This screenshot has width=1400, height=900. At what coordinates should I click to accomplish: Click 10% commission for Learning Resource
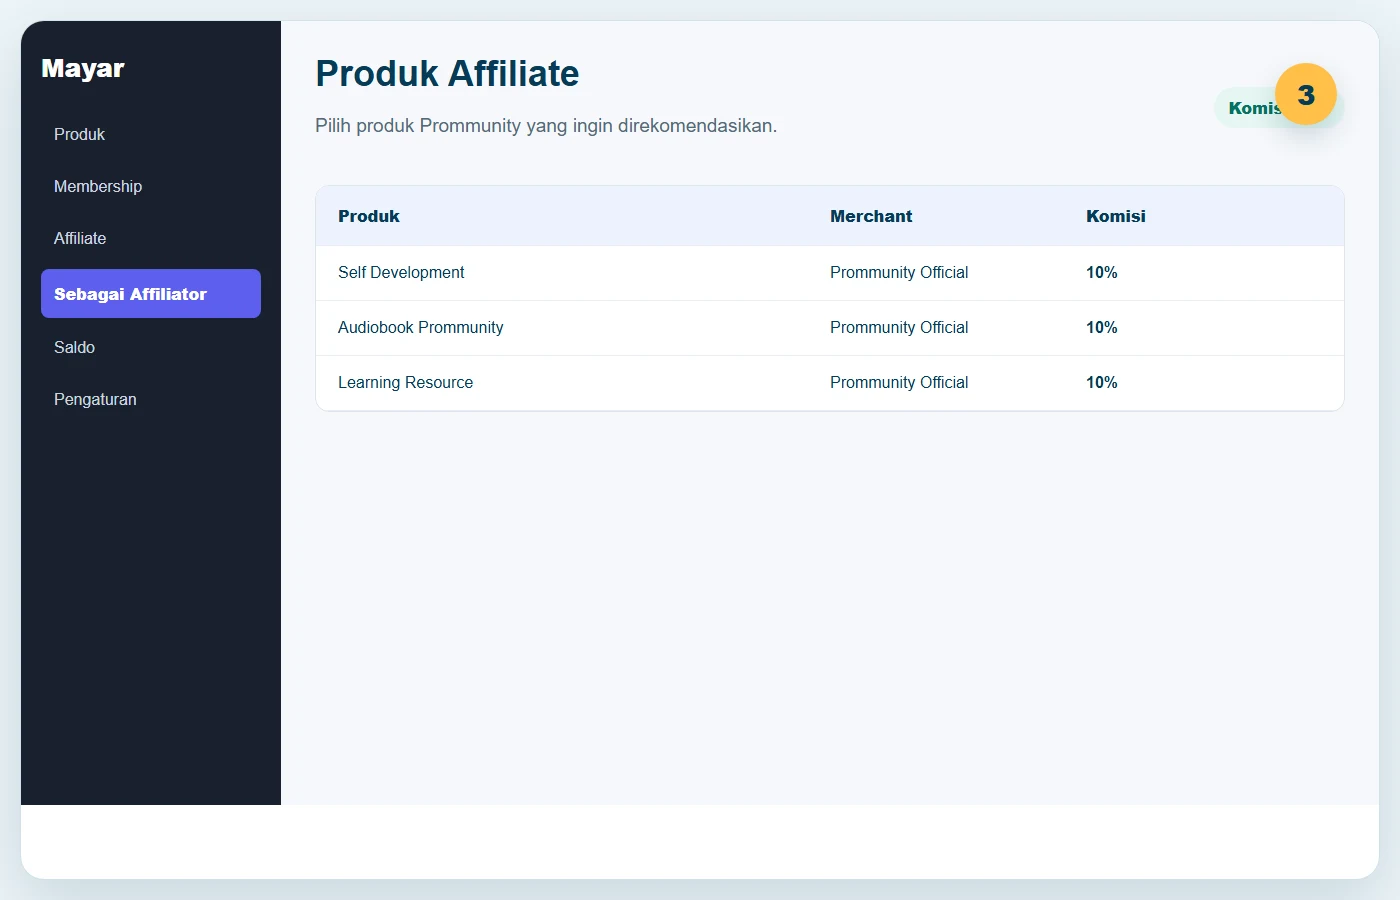1102,382
